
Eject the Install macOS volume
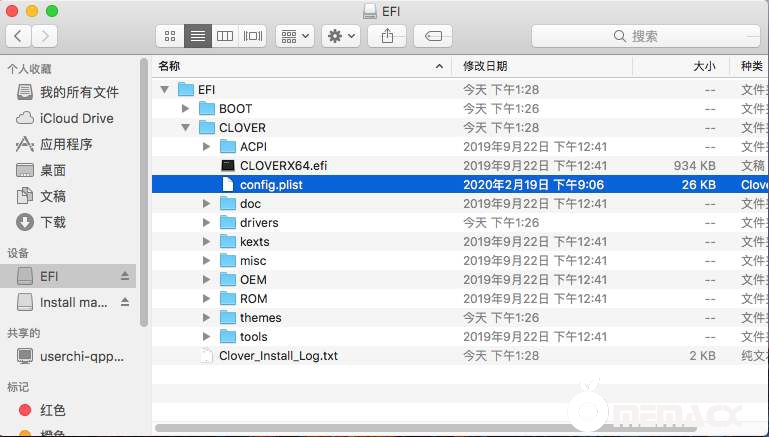(x=125, y=302)
